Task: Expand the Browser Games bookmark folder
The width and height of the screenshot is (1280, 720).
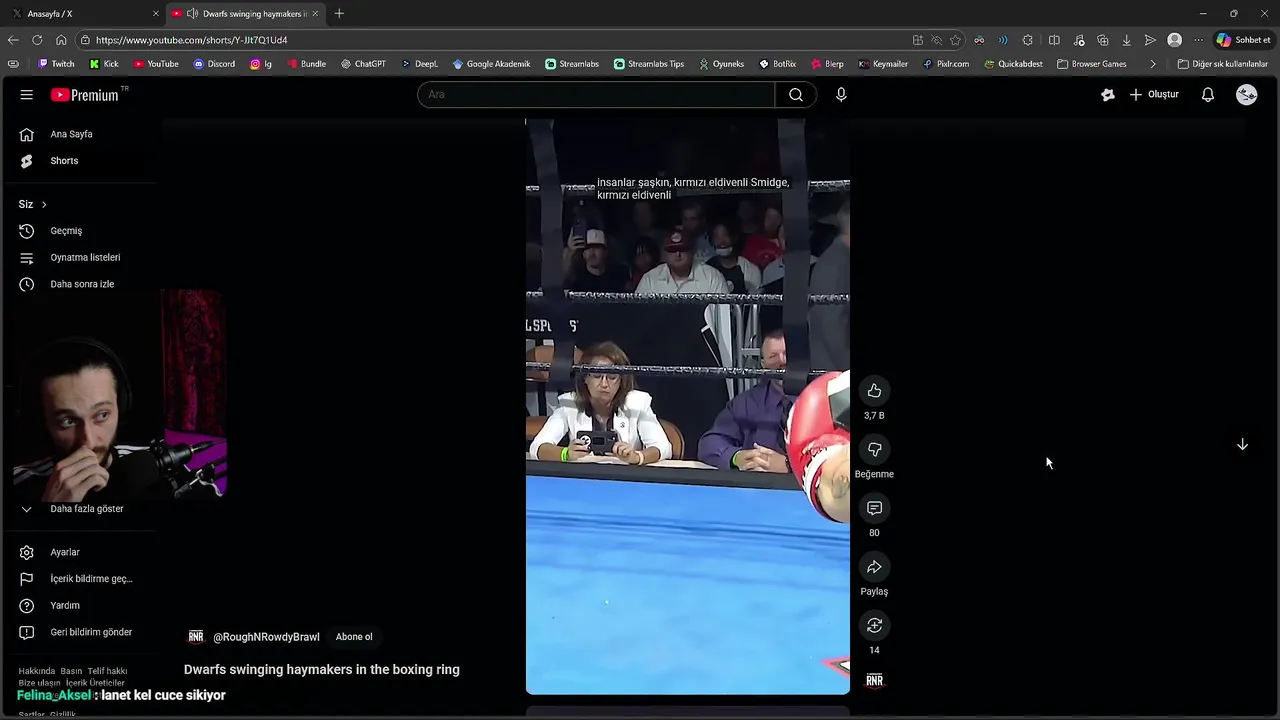Action: (x=1092, y=64)
